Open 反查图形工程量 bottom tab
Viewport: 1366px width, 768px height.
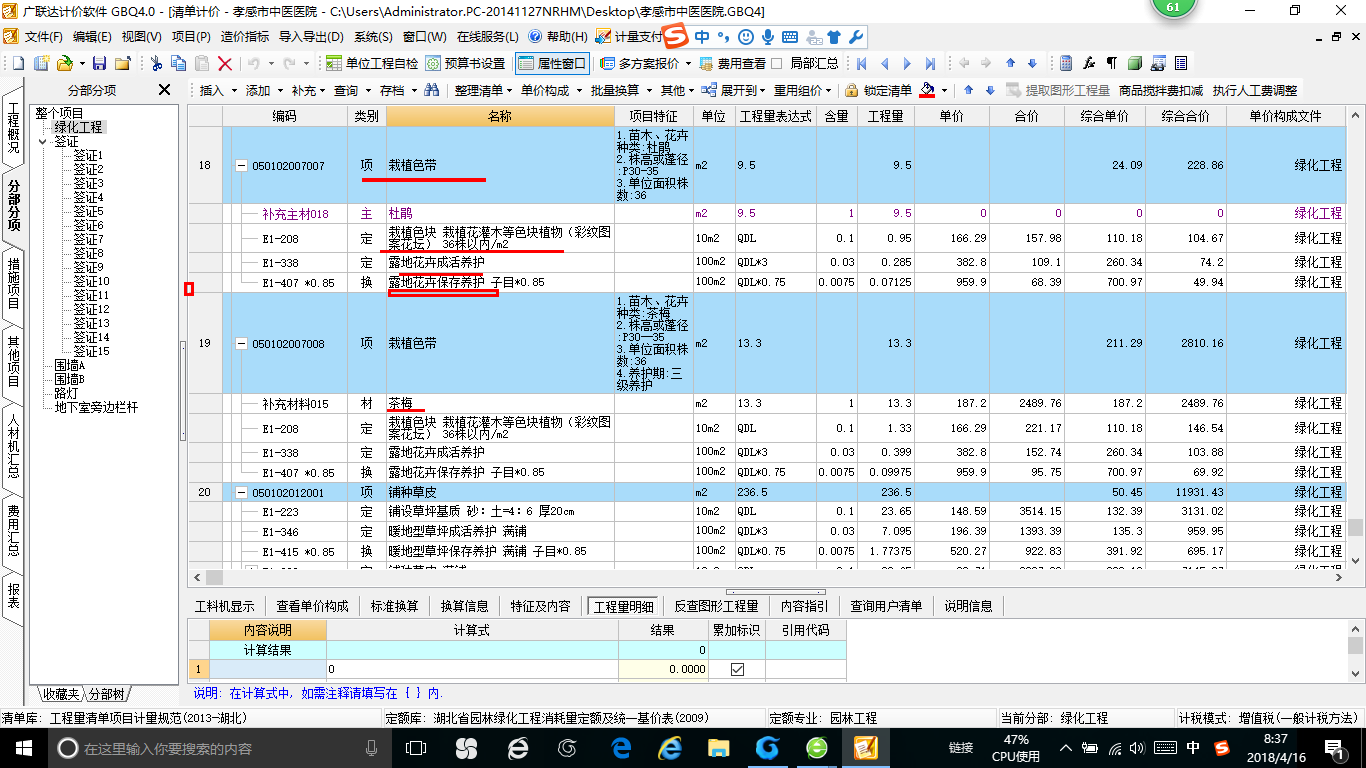pos(716,606)
